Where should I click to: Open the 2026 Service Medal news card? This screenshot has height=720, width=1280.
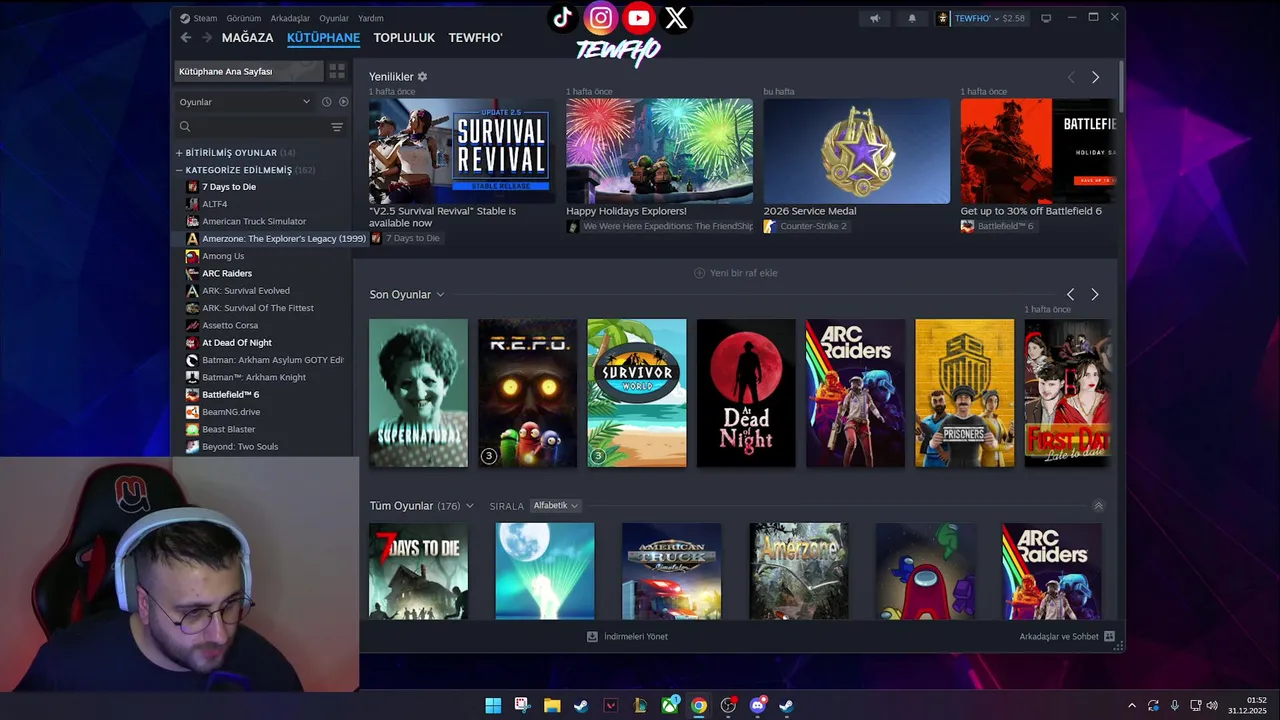tap(857, 151)
